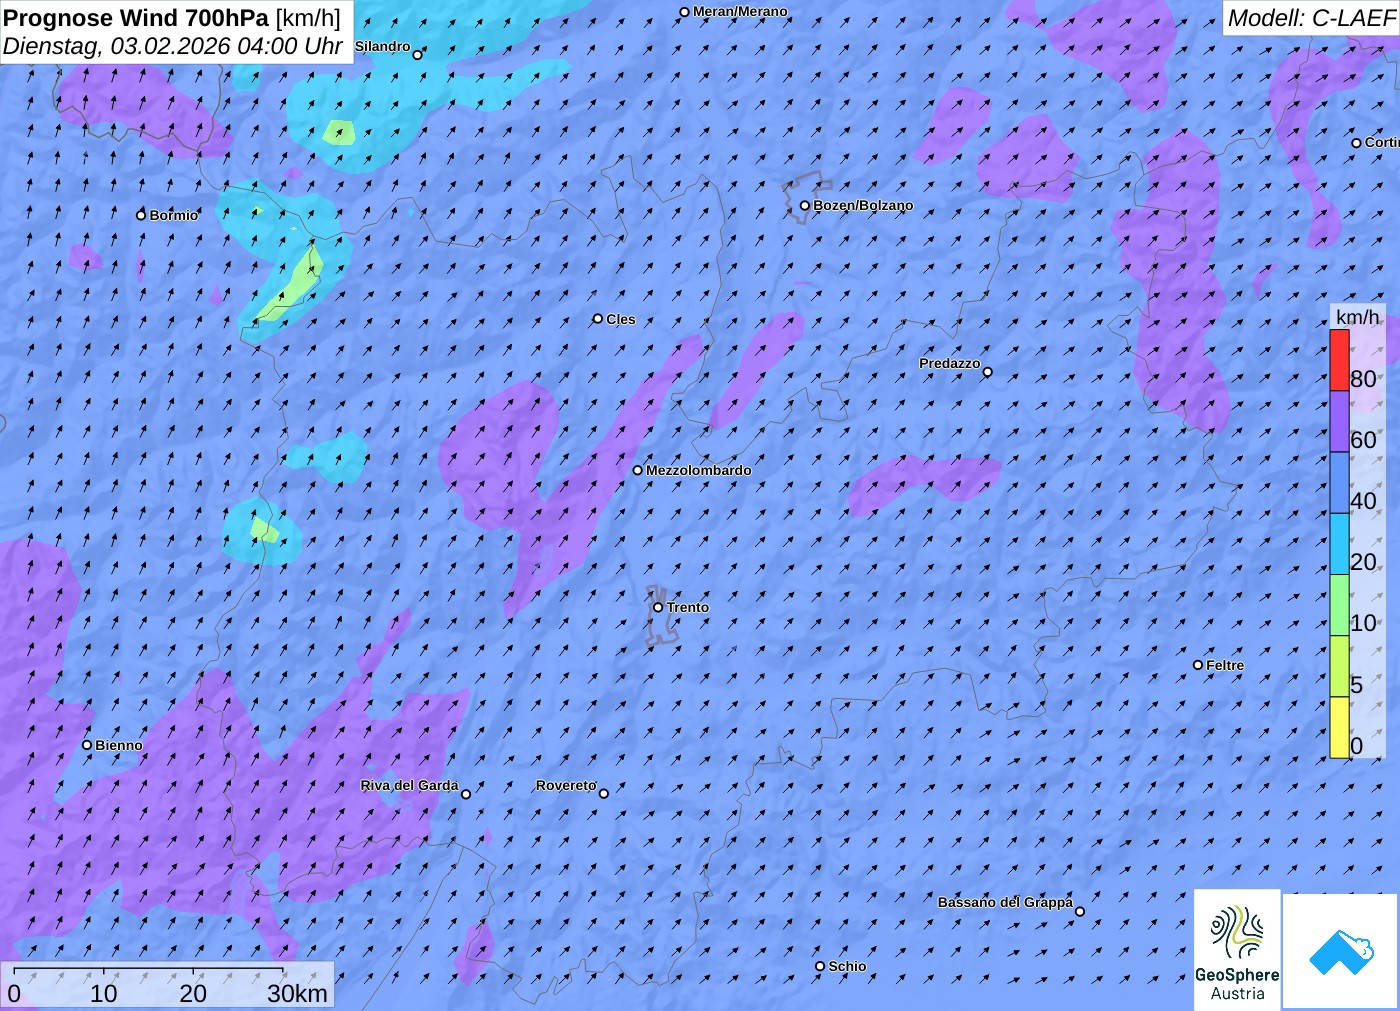Click the yellow-green 5 km/h legend swatch
Screen dimensions: 1400x1011
coord(1339,667)
